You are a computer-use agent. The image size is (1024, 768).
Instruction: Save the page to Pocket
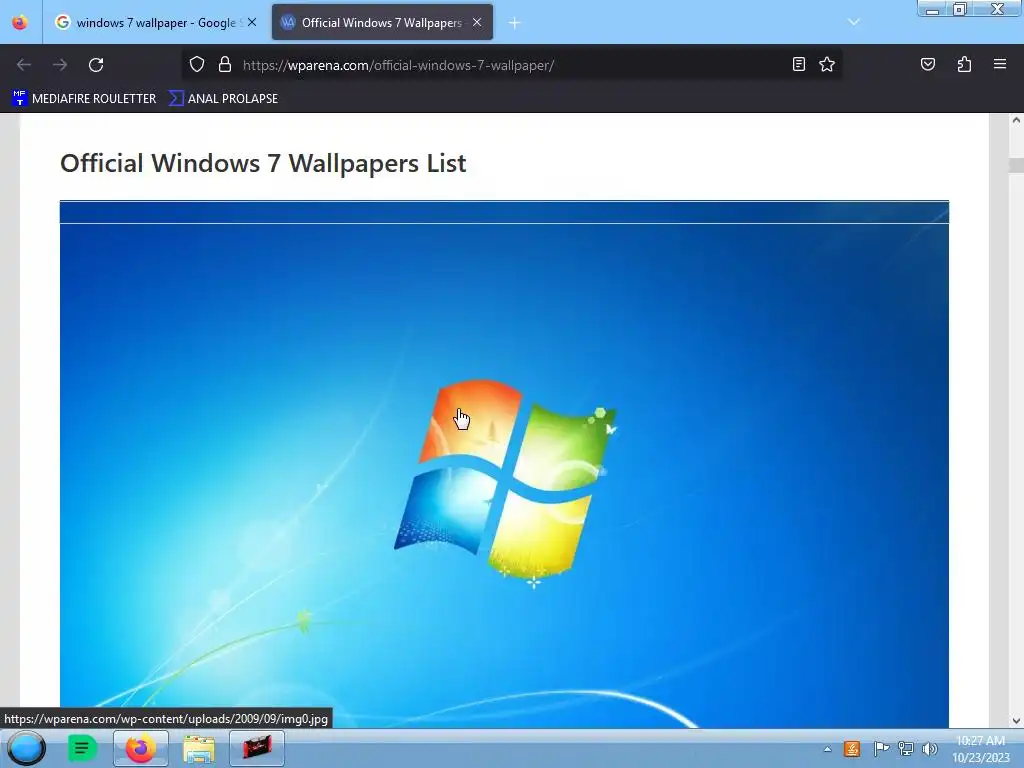coord(927,65)
